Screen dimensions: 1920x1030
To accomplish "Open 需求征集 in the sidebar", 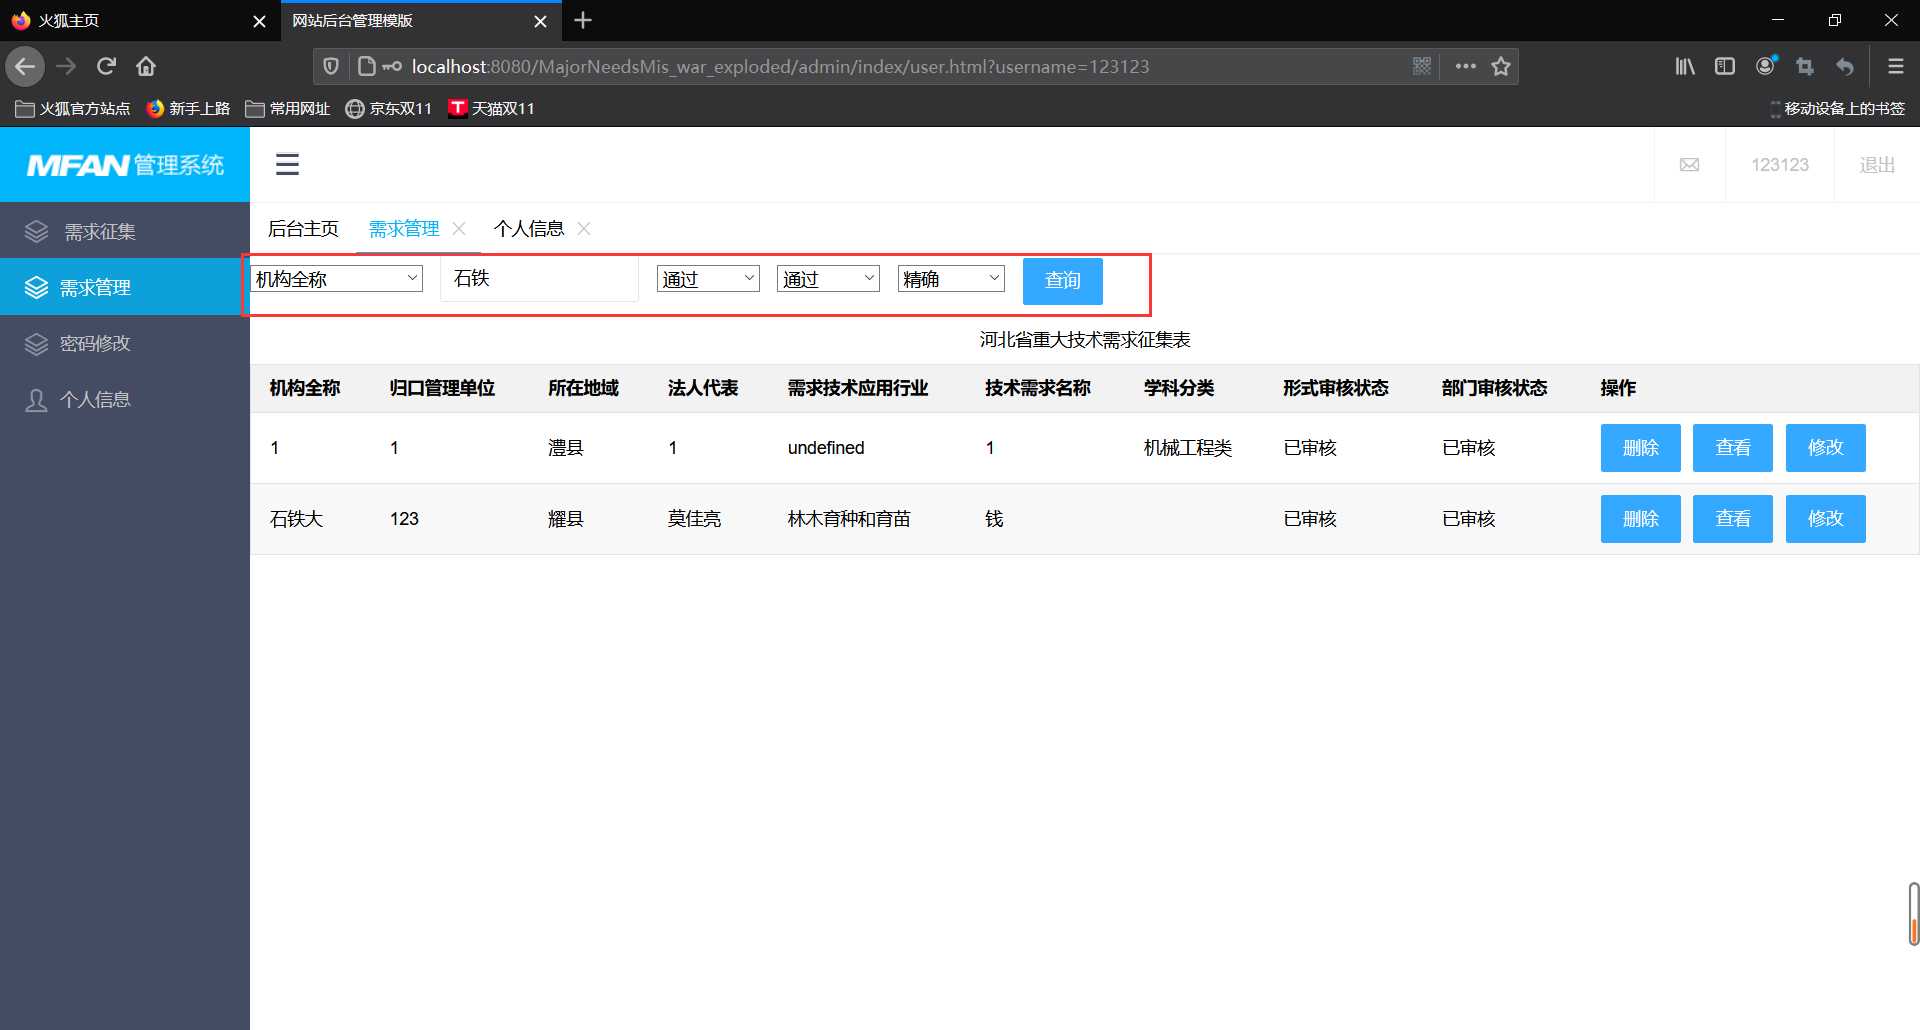I will pos(125,231).
